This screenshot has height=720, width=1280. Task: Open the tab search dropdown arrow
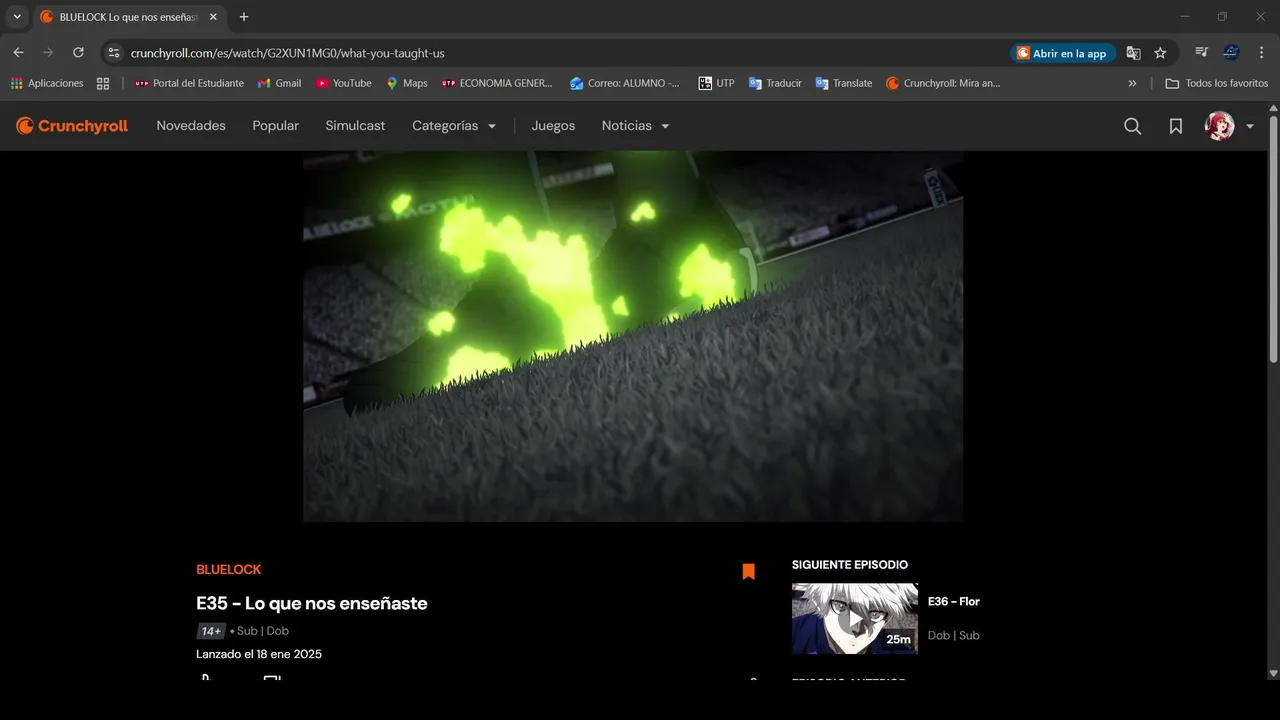[17, 17]
